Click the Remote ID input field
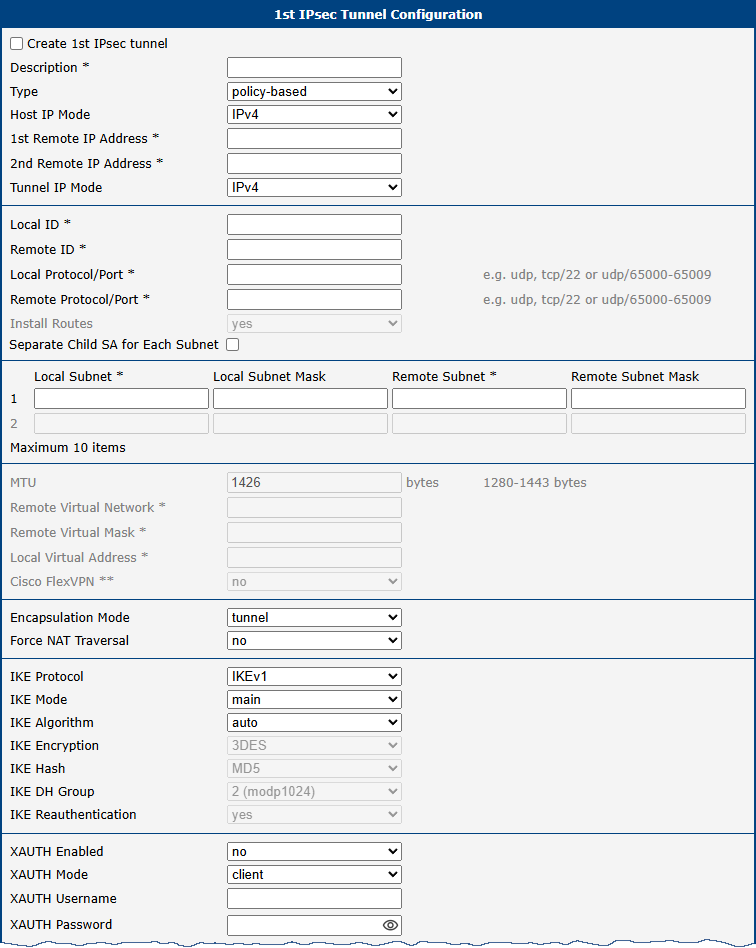This screenshot has height=948, width=756. point(314,249)
